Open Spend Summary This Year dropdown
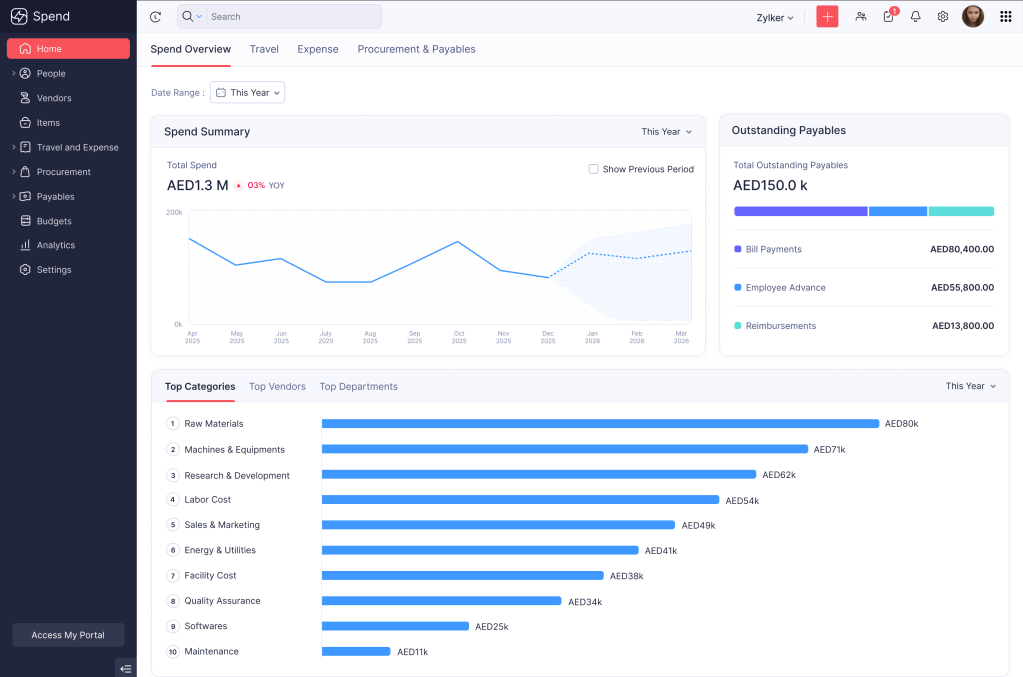 (x=666, y=132)
